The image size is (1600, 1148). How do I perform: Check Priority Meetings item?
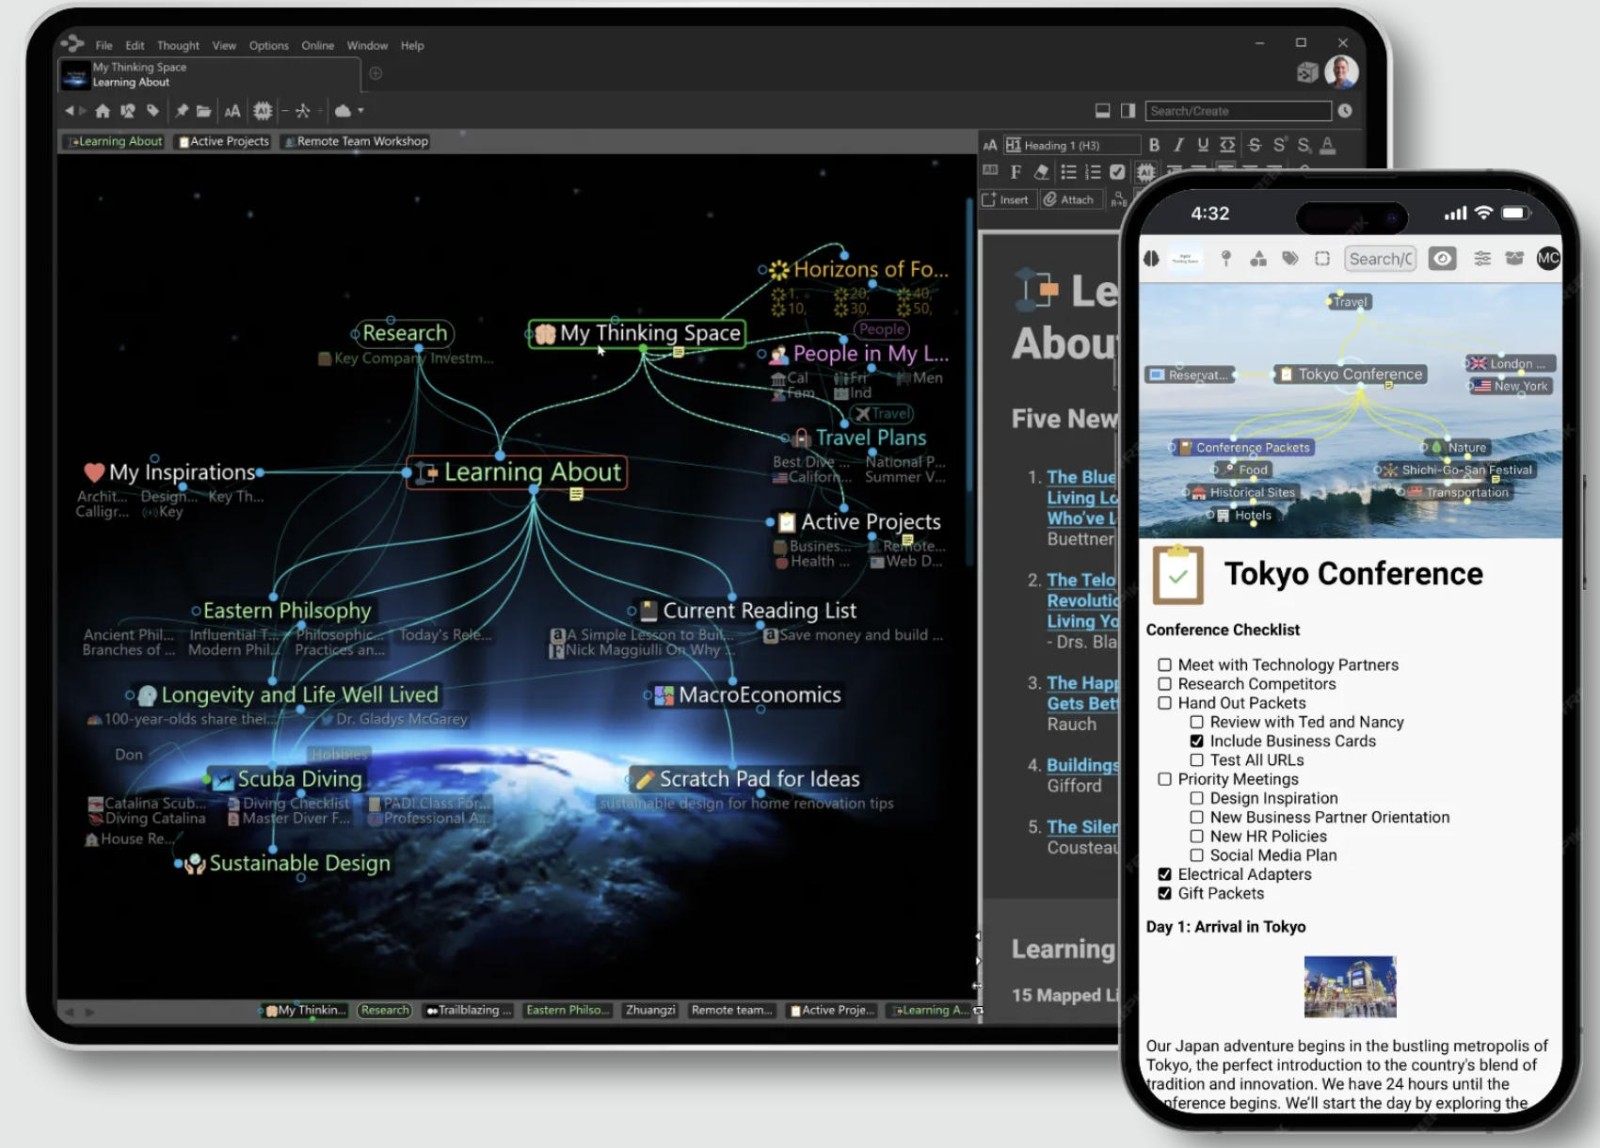tap(1165, 779)
